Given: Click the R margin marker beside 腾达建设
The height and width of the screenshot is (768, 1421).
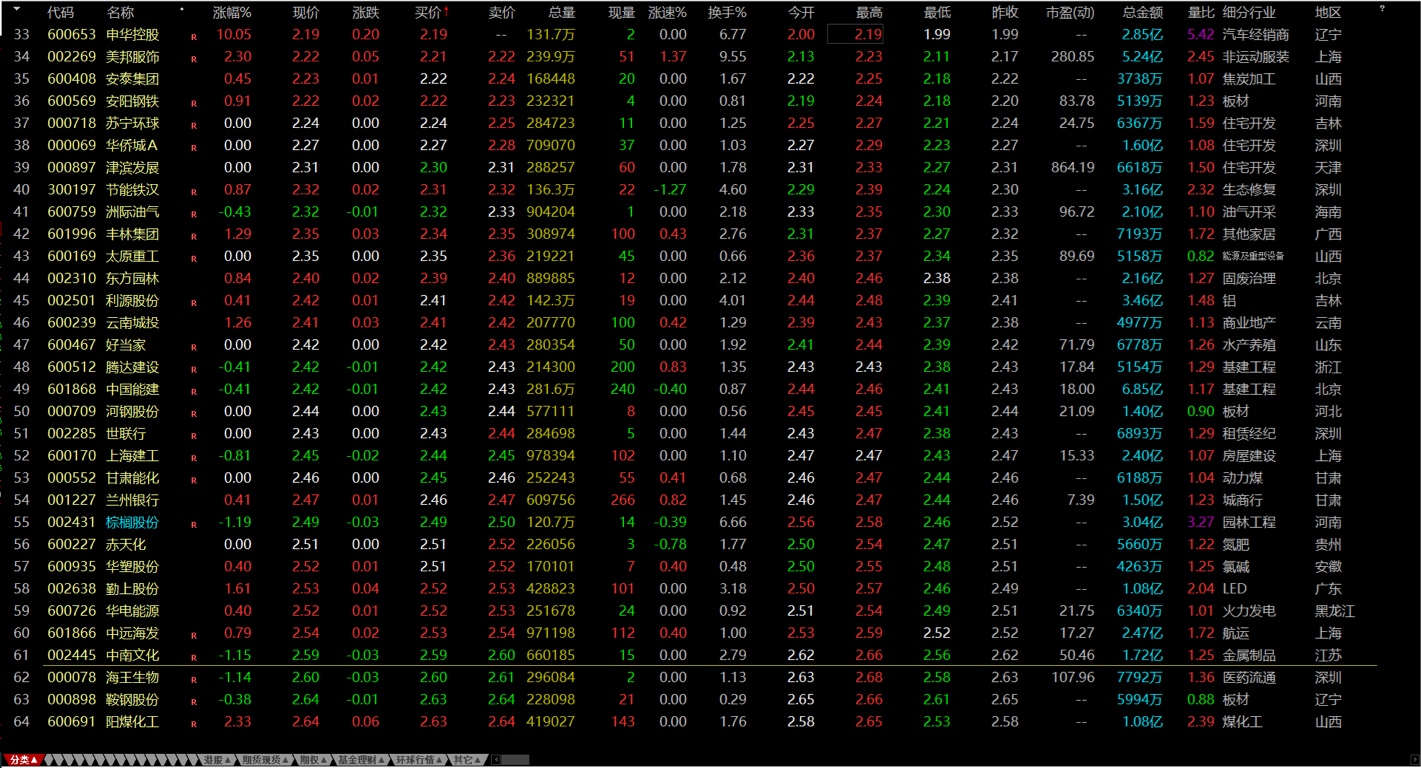Looking at the screenshot, I should coord(194,368).
